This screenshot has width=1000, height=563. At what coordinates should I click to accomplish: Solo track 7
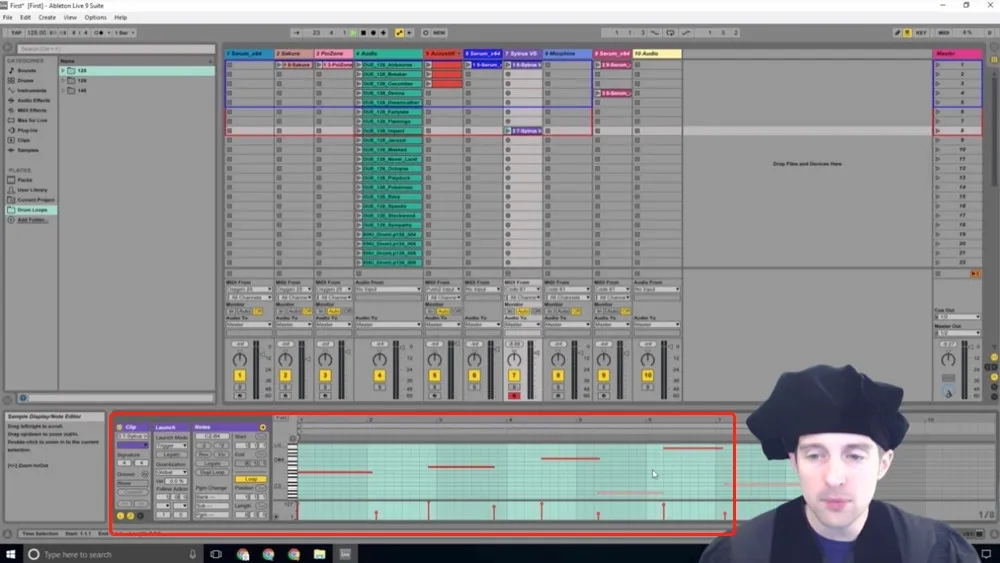click(x=514, y=387)
